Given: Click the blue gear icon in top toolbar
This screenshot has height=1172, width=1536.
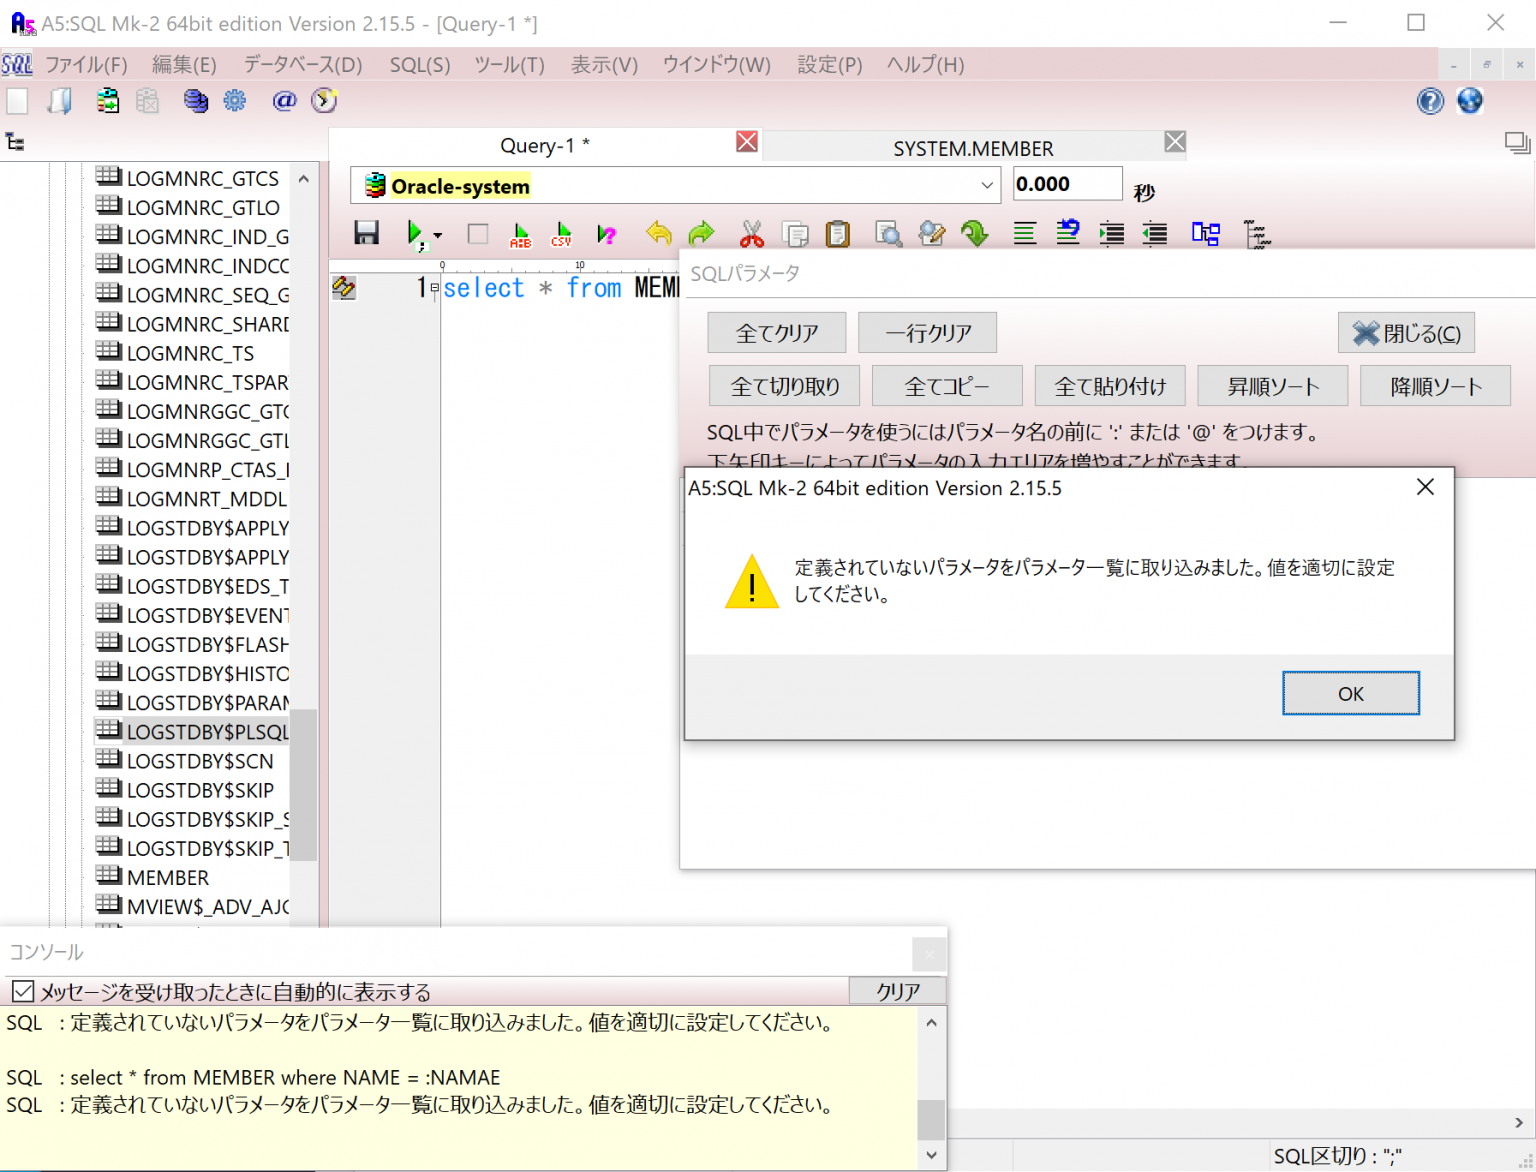Looking at the screenshot, I should pos(235,101).
